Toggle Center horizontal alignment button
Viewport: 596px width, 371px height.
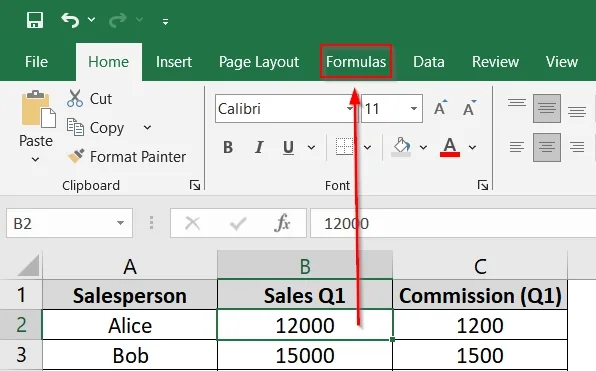pyautogui.click(x=547, y=147)
